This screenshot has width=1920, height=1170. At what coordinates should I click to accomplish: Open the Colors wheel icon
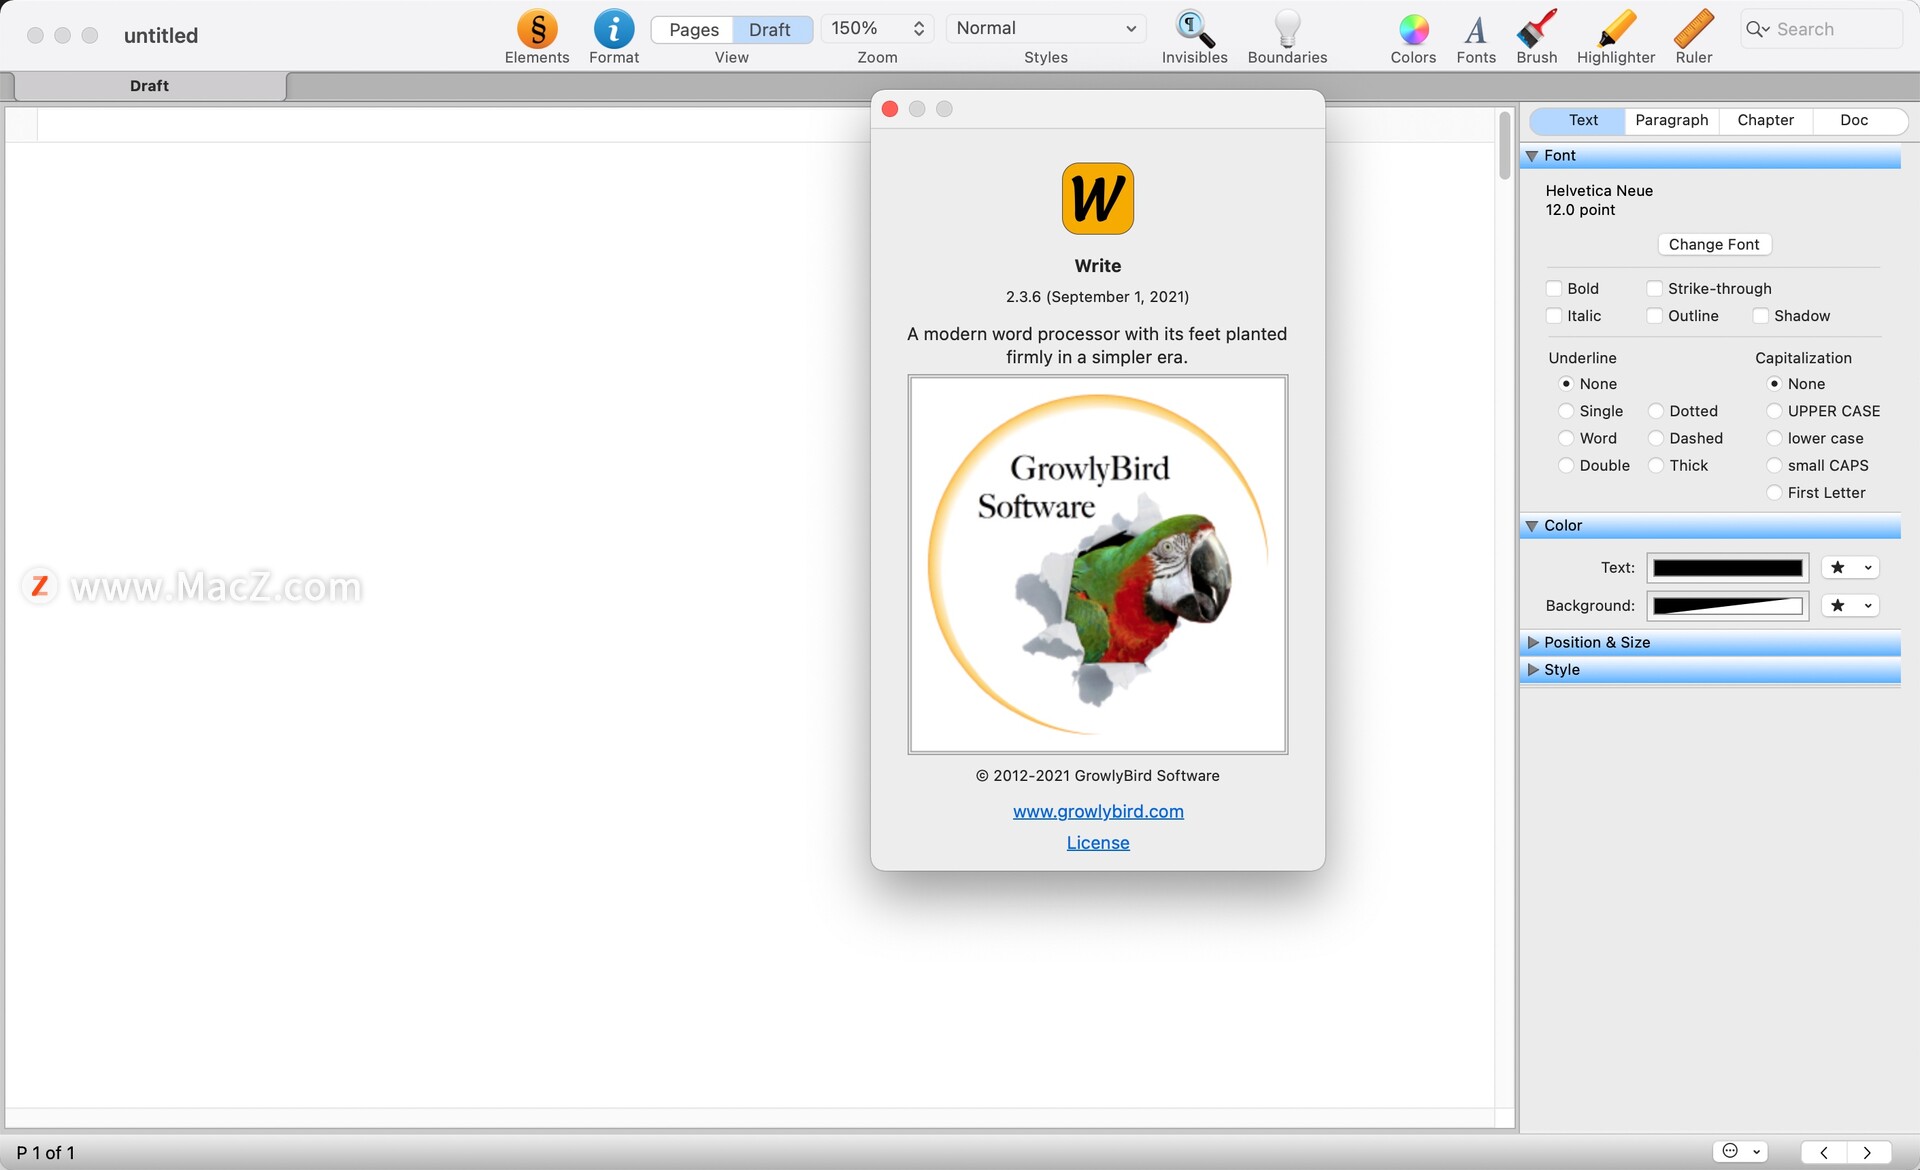[x=1413, y=30]
